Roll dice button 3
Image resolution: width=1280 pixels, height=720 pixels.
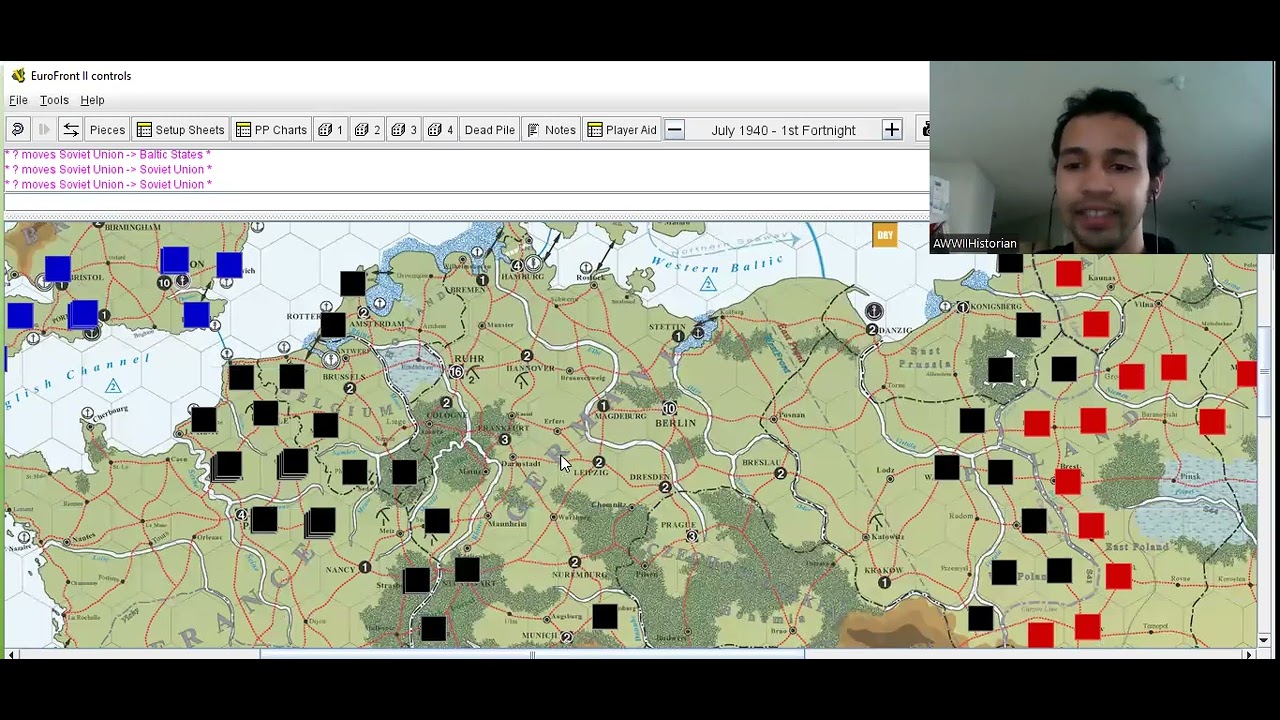[404, 130]
